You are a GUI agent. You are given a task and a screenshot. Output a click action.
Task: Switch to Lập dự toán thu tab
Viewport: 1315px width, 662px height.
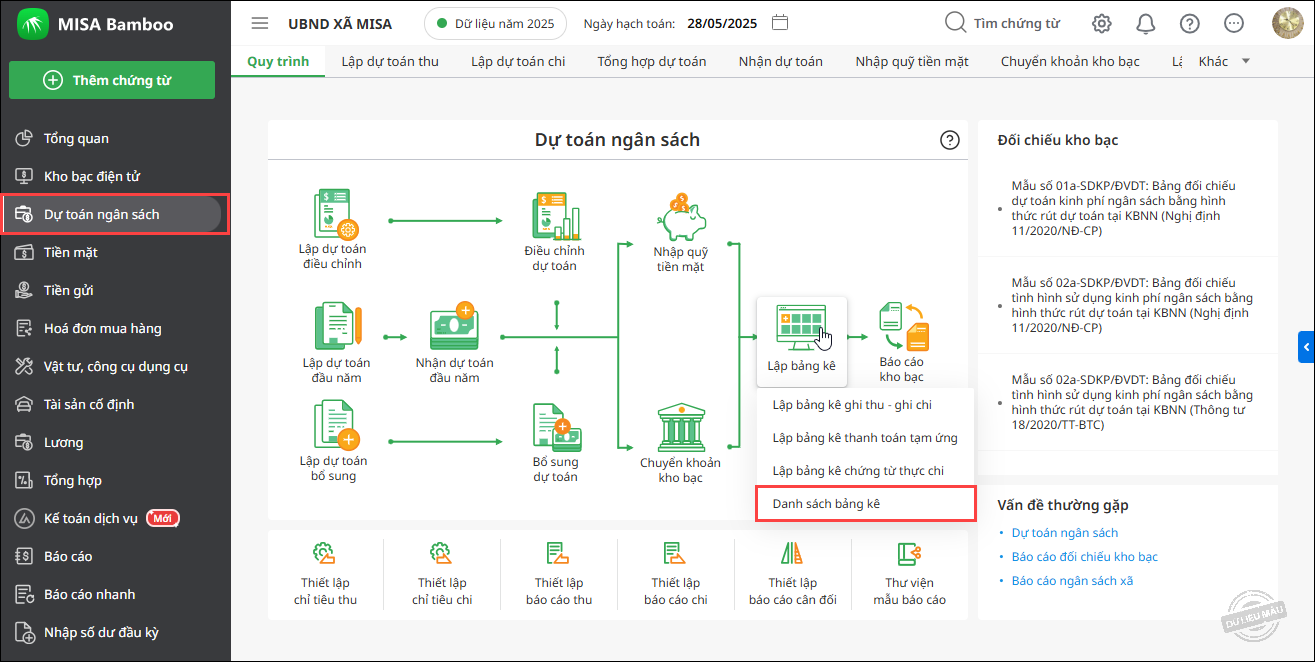point(390,61)
